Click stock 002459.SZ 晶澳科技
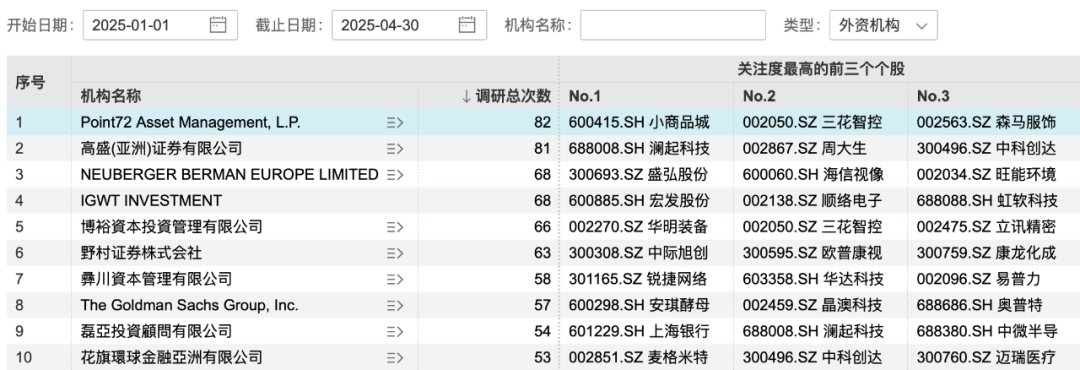Image resolution: width=1080 pixels, height=370 pixels. [813, 305]
